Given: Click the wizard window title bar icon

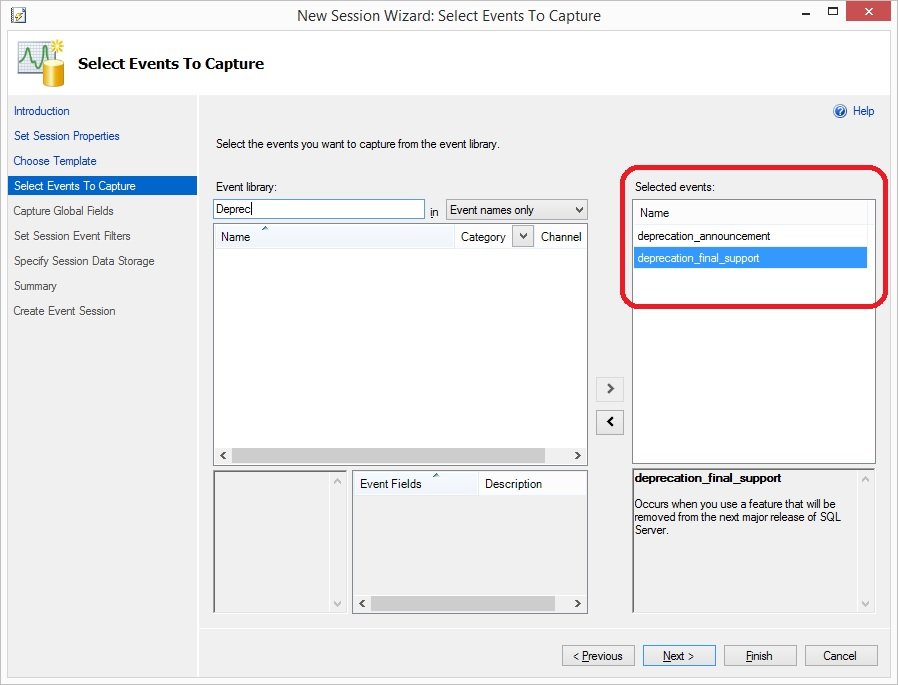Looking at the screenshot, I should coord(18,15).
